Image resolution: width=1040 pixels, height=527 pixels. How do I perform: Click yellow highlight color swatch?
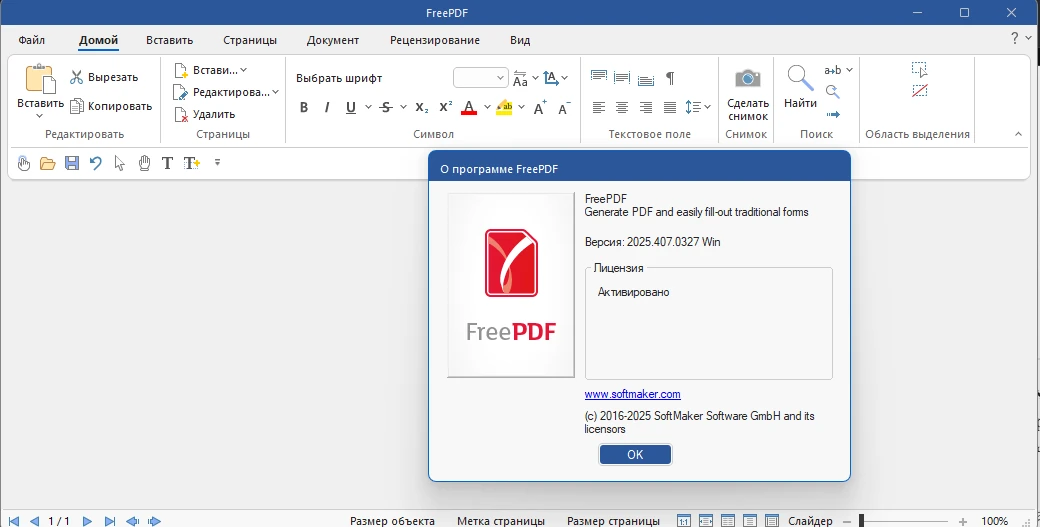[504, 107]
